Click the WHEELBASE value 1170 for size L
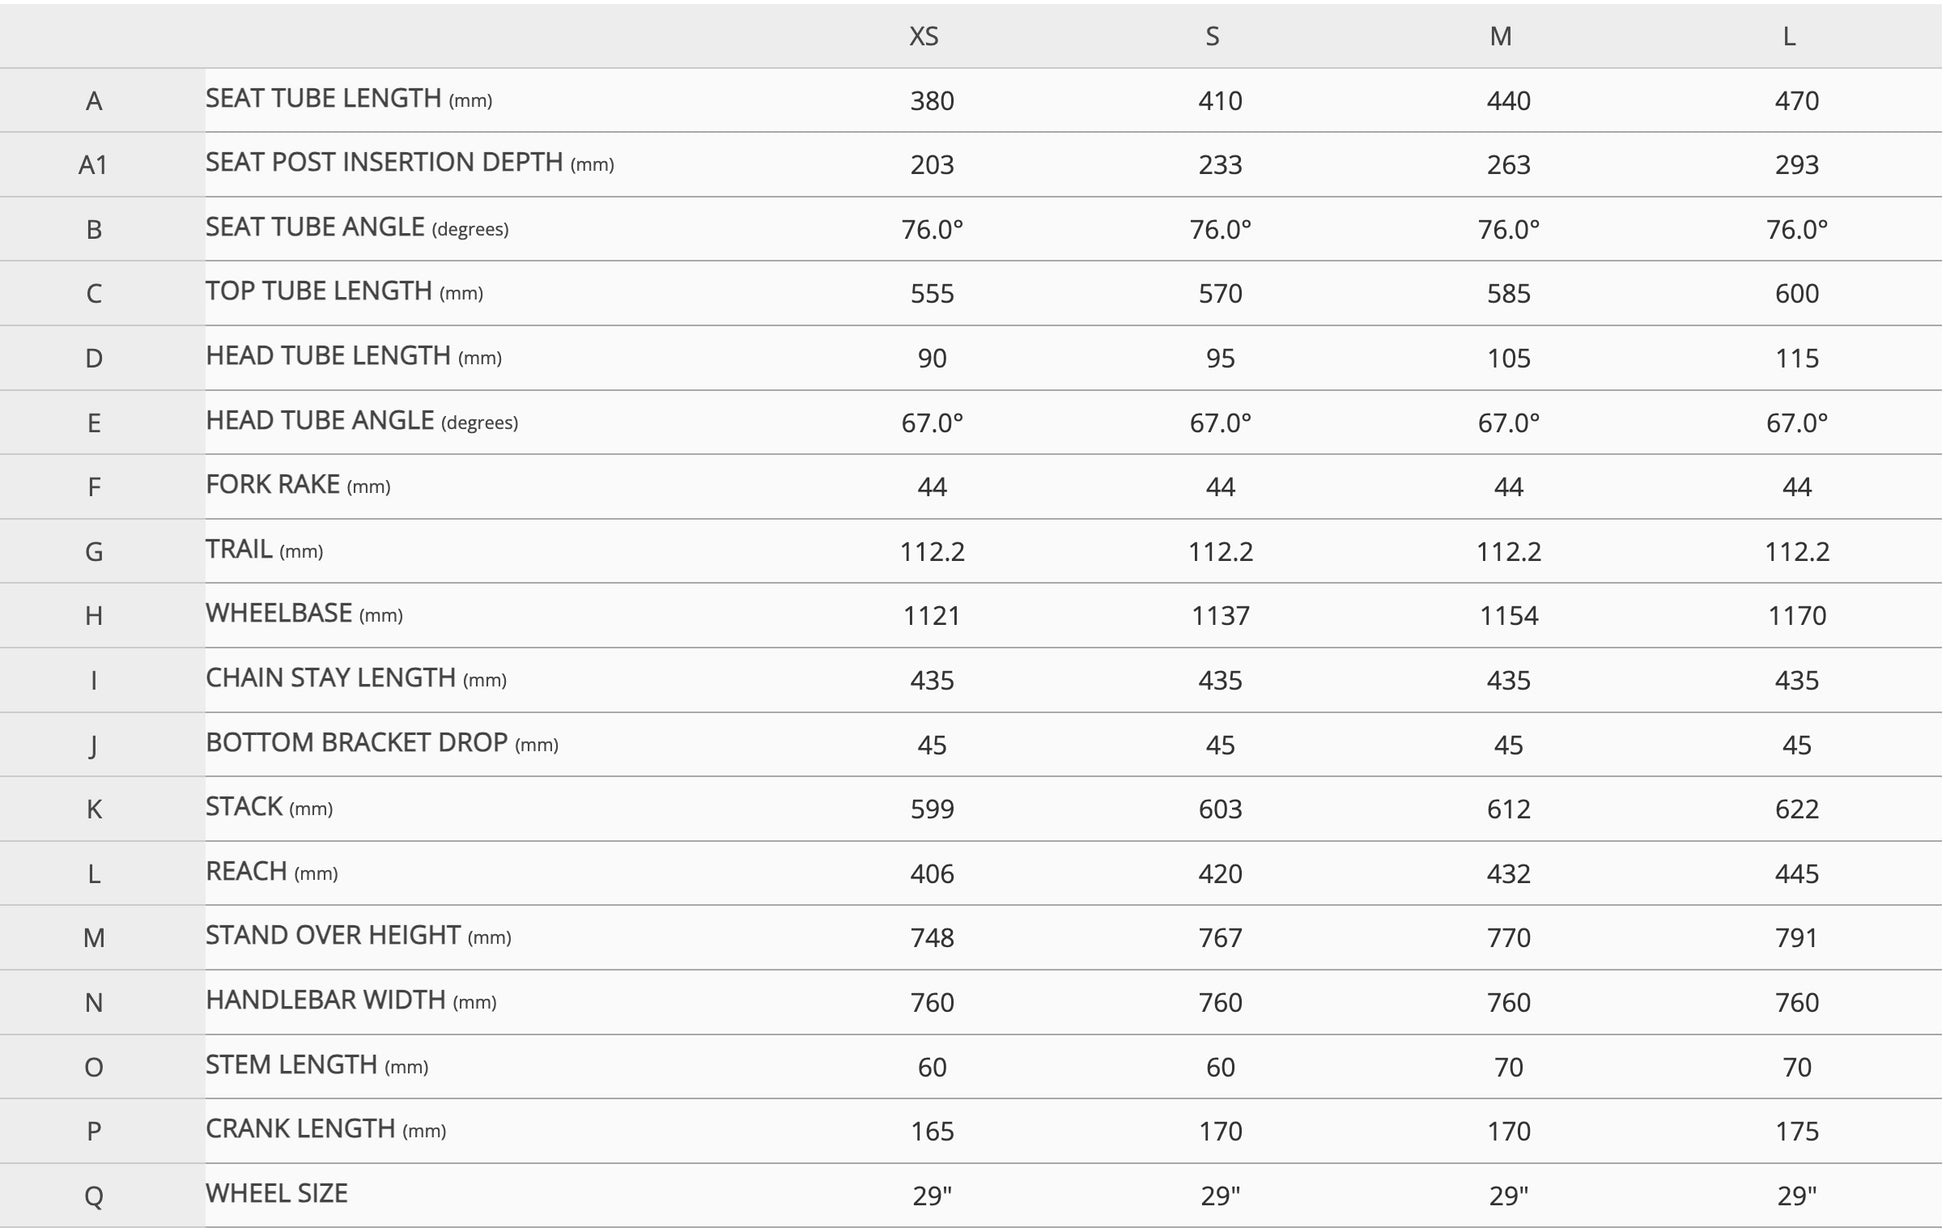The height and width of the screenshot is (1232, 1946). click(1797, 615)
